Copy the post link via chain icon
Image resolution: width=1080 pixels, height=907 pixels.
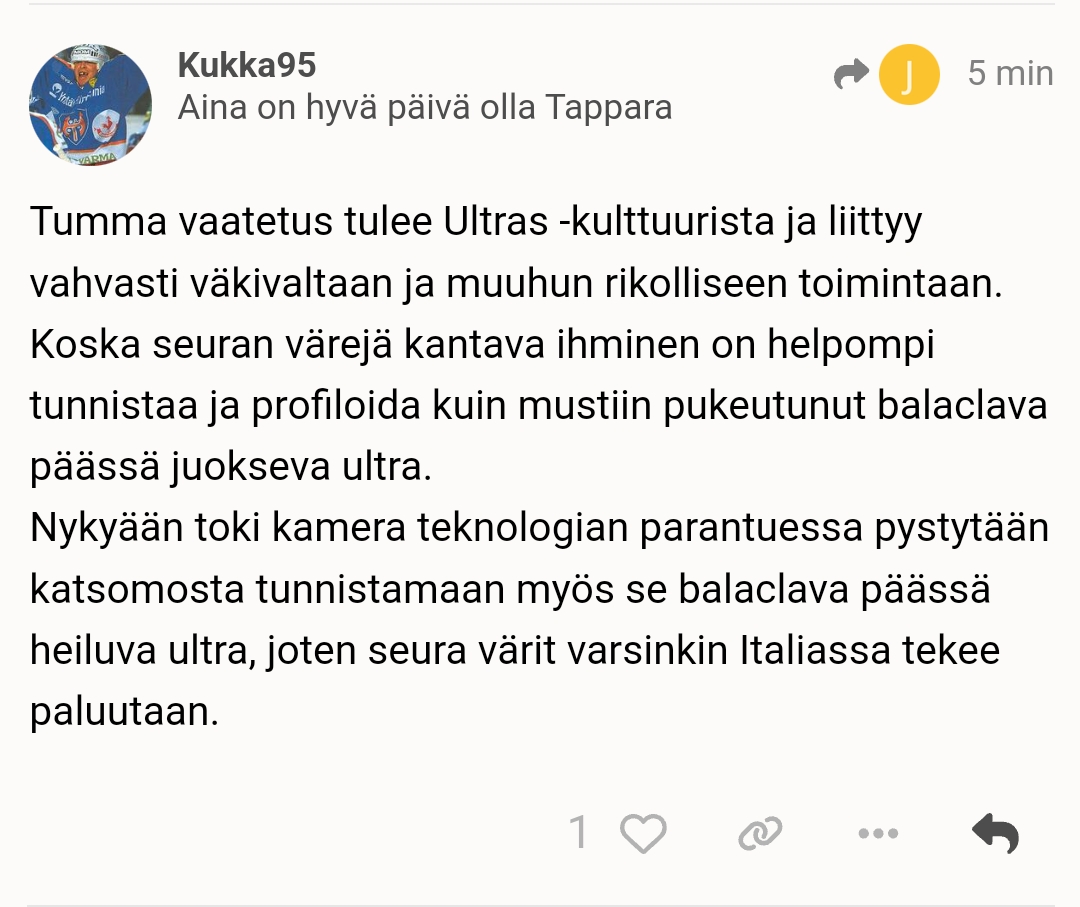coord(760,832)
